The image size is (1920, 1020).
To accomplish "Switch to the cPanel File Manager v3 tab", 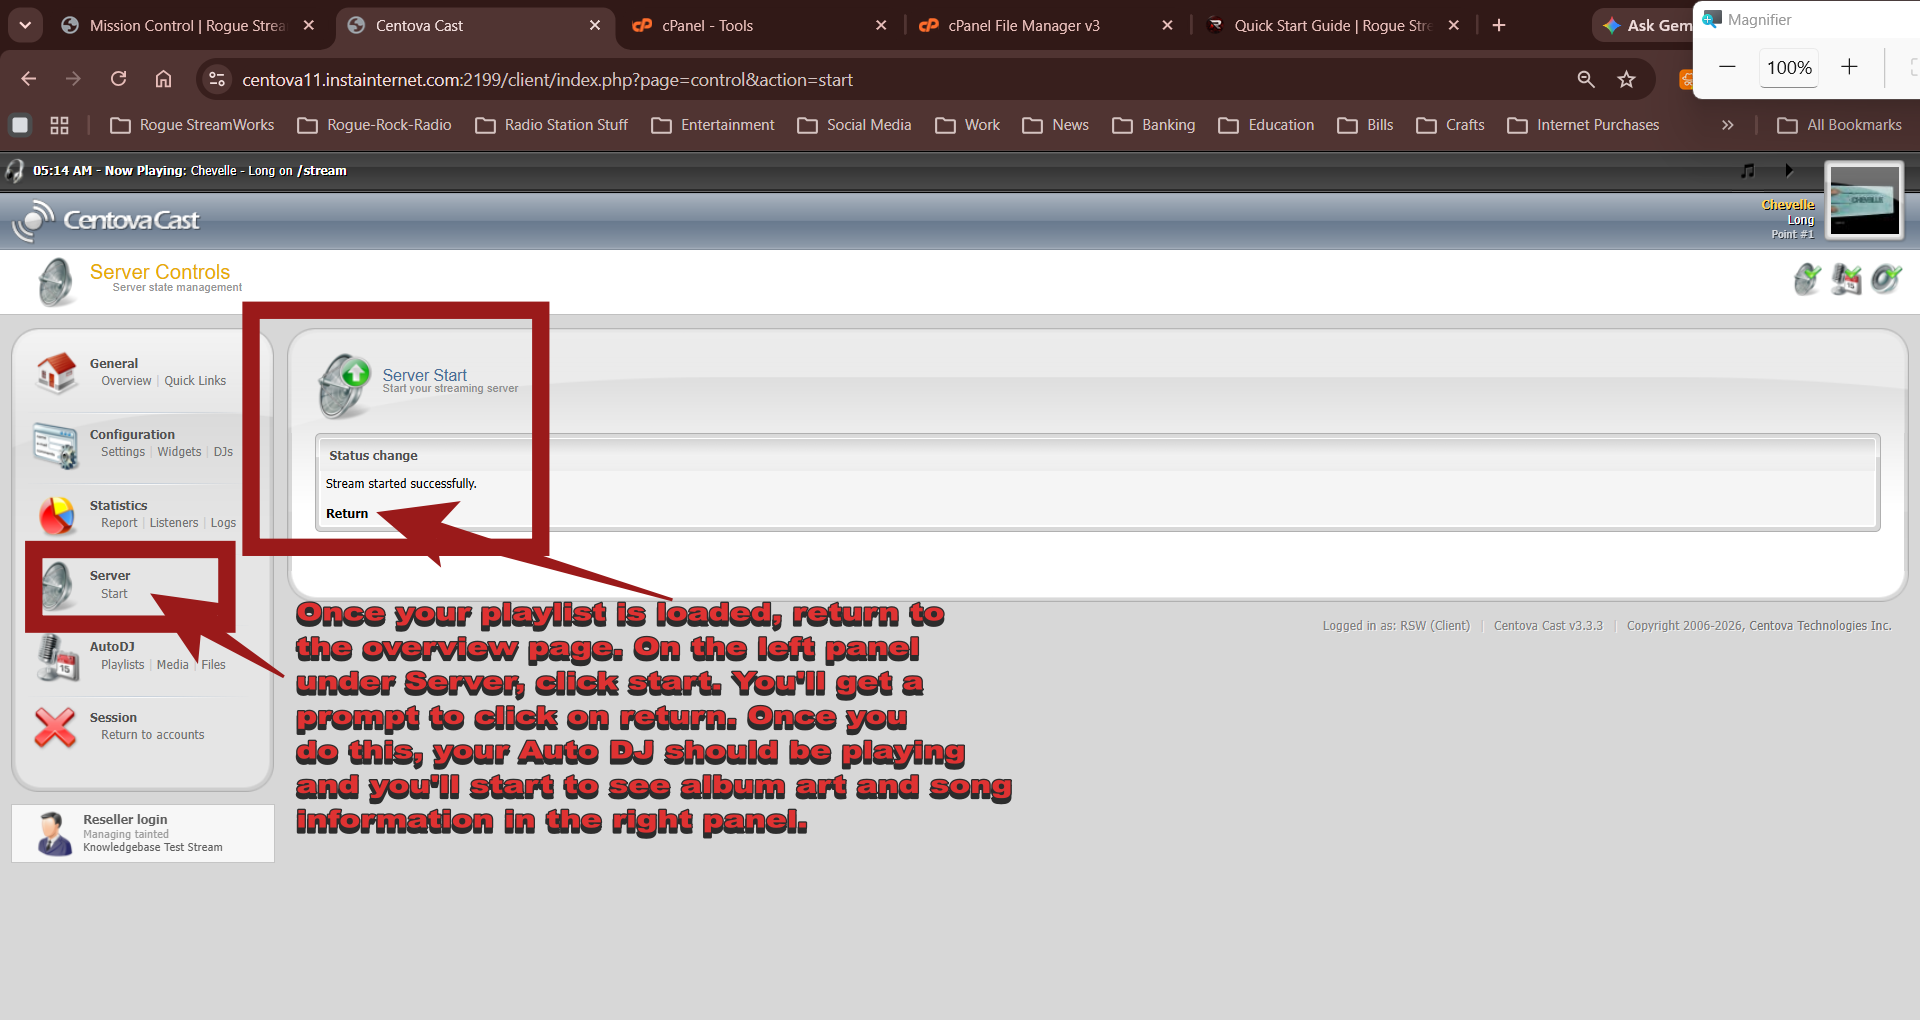I will (1046, 25).
